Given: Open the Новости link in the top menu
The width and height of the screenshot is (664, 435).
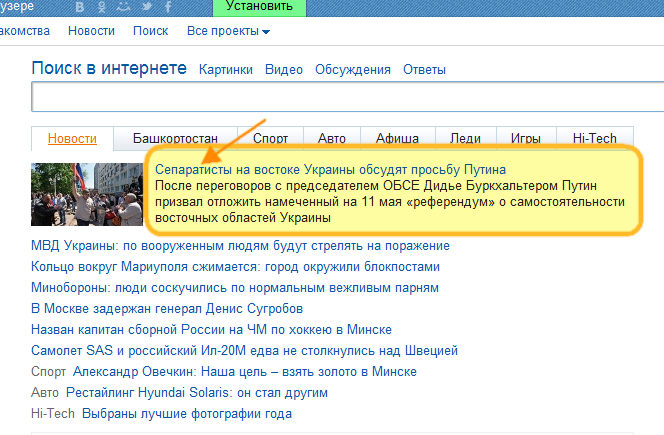Looking at the screenshot, I should pos(91,31).
